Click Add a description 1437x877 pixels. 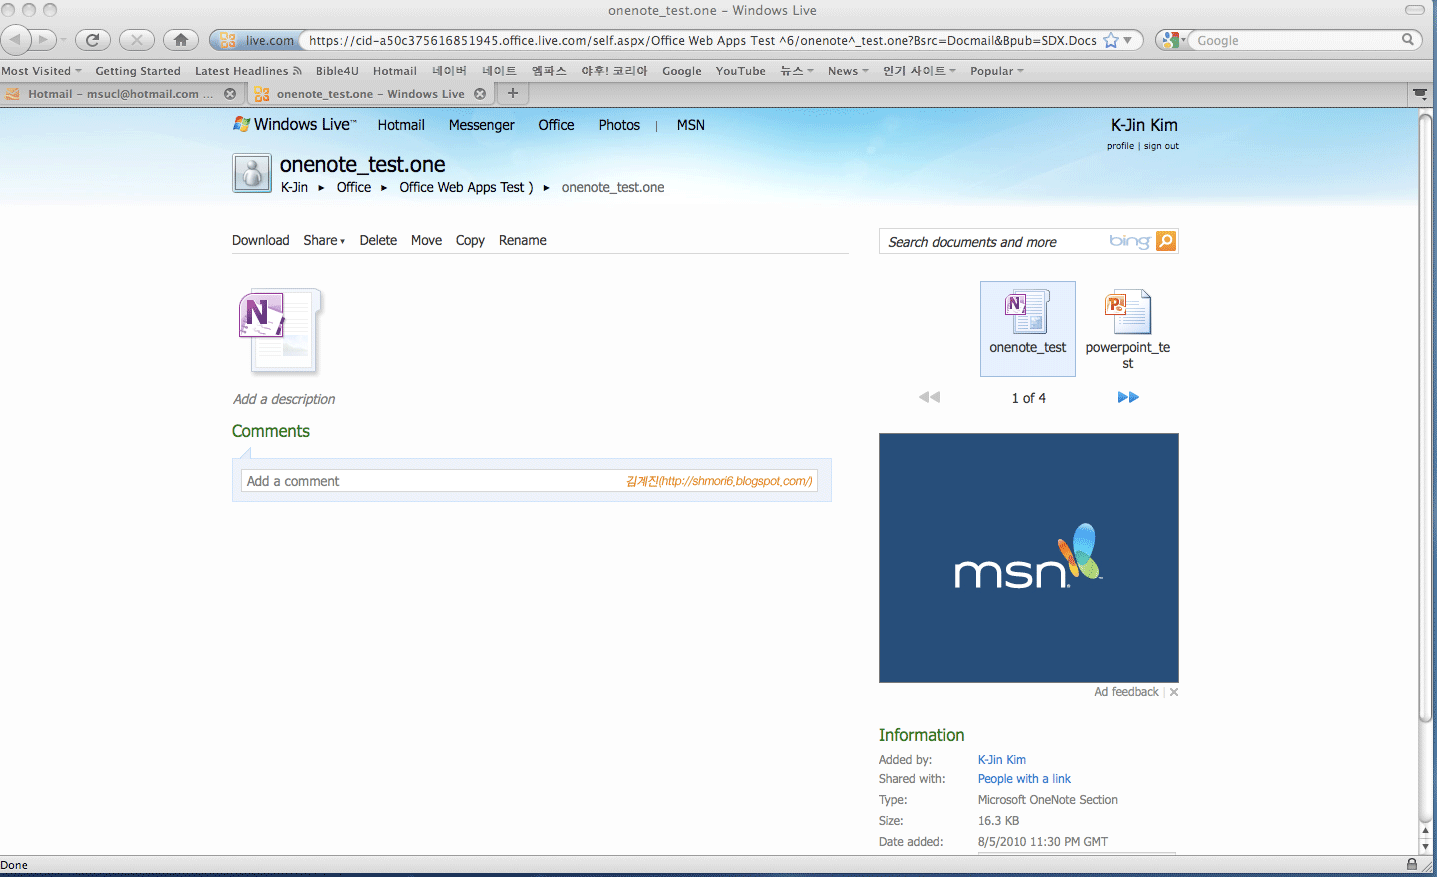click(284, 399)
